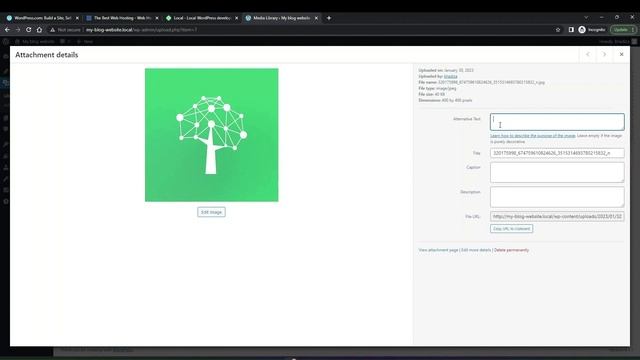This screenshot has width=640, height=360.
Task: Focus the Alternative Text field
Action: [x=557, y=122]
